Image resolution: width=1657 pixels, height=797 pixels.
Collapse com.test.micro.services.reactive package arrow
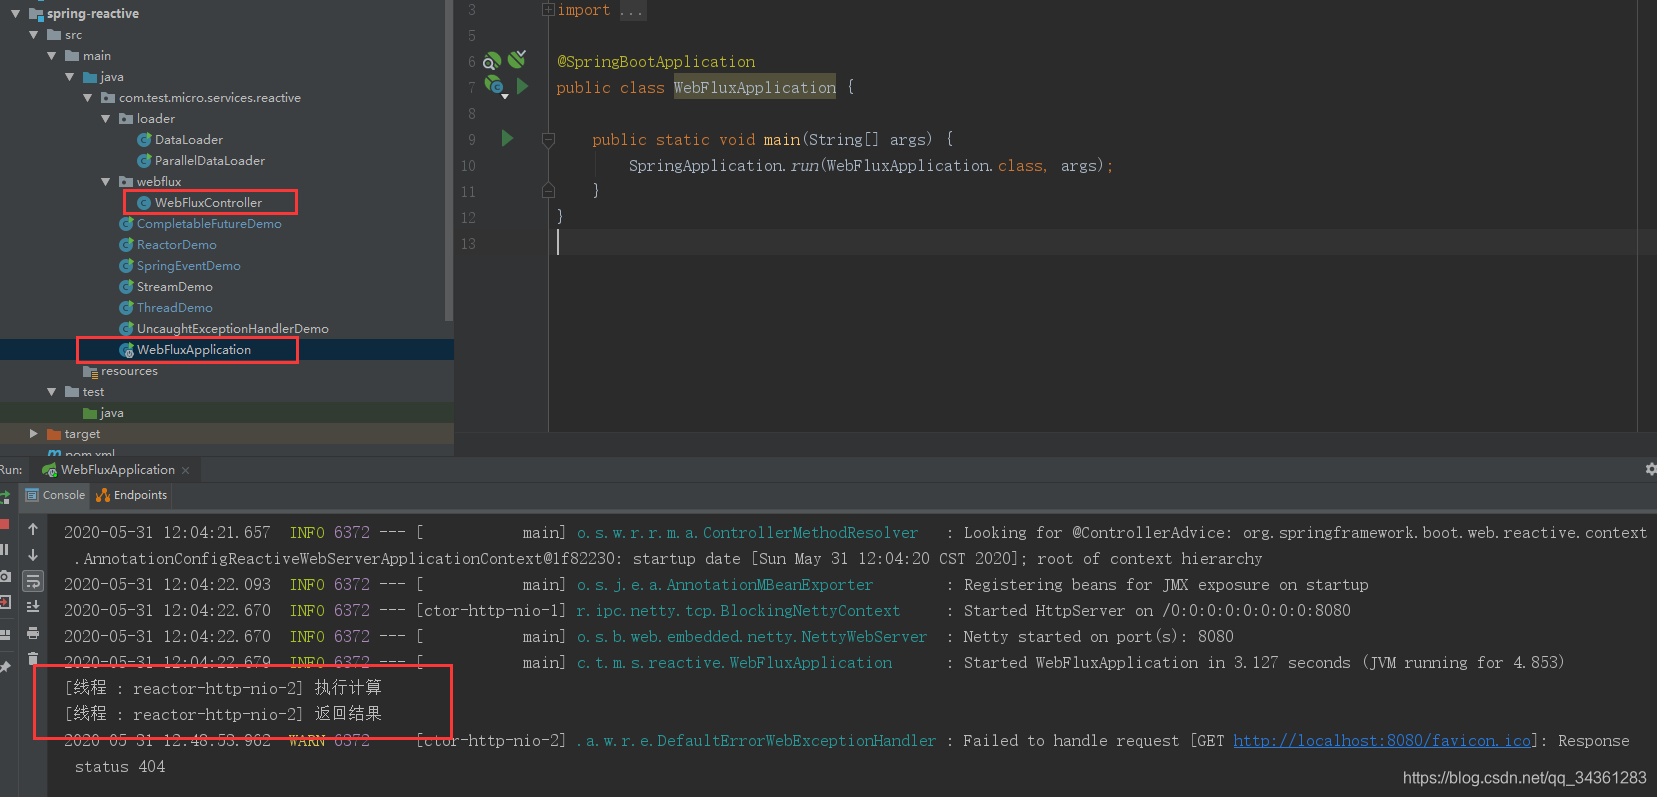(87, 98)
